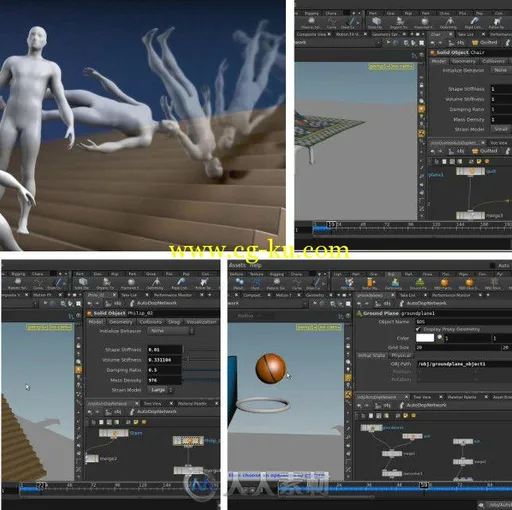
Task: Open Initialize Behavior dropdown for Chair
Action: pyautogui.click(x=501, y=70)
